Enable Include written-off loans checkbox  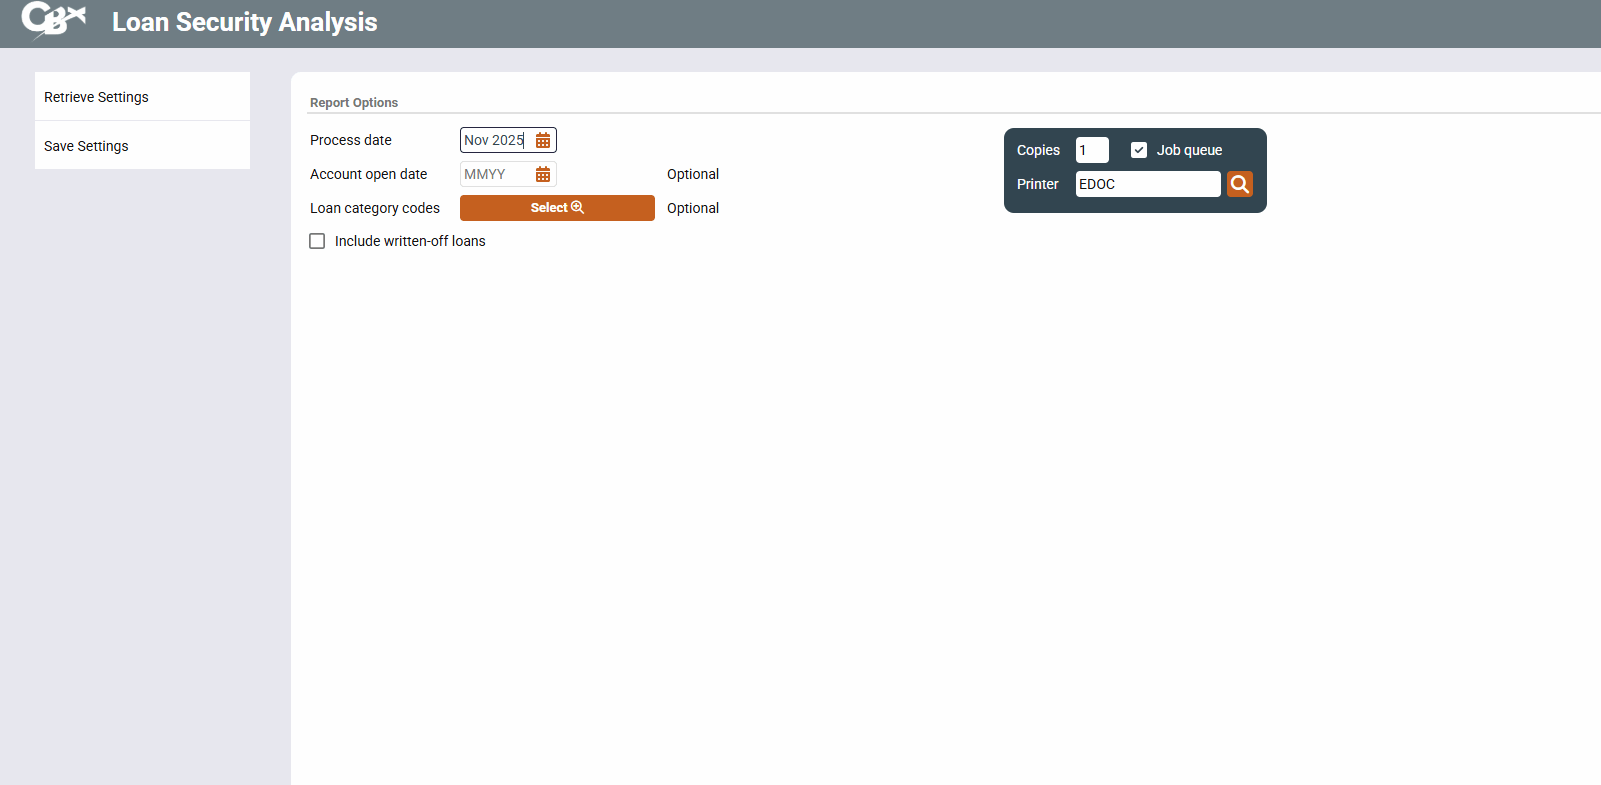(317, 241)
